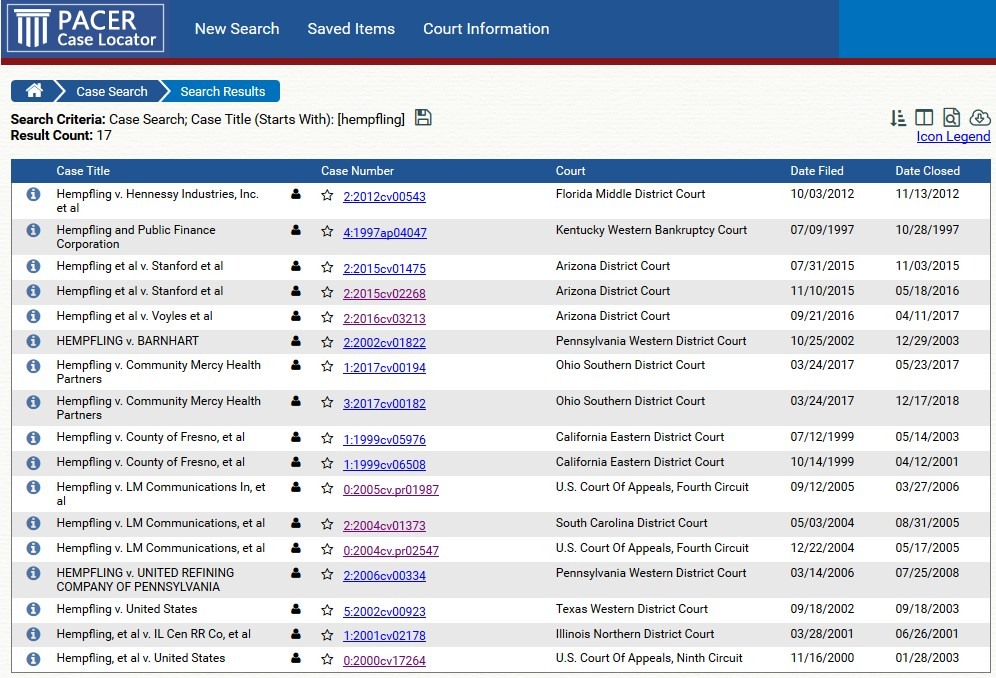The image size is (996, 678).
Task: View parties for Hempfling and Public Finance Corporation
Action: pyautogui.click(x=296, y=231)
